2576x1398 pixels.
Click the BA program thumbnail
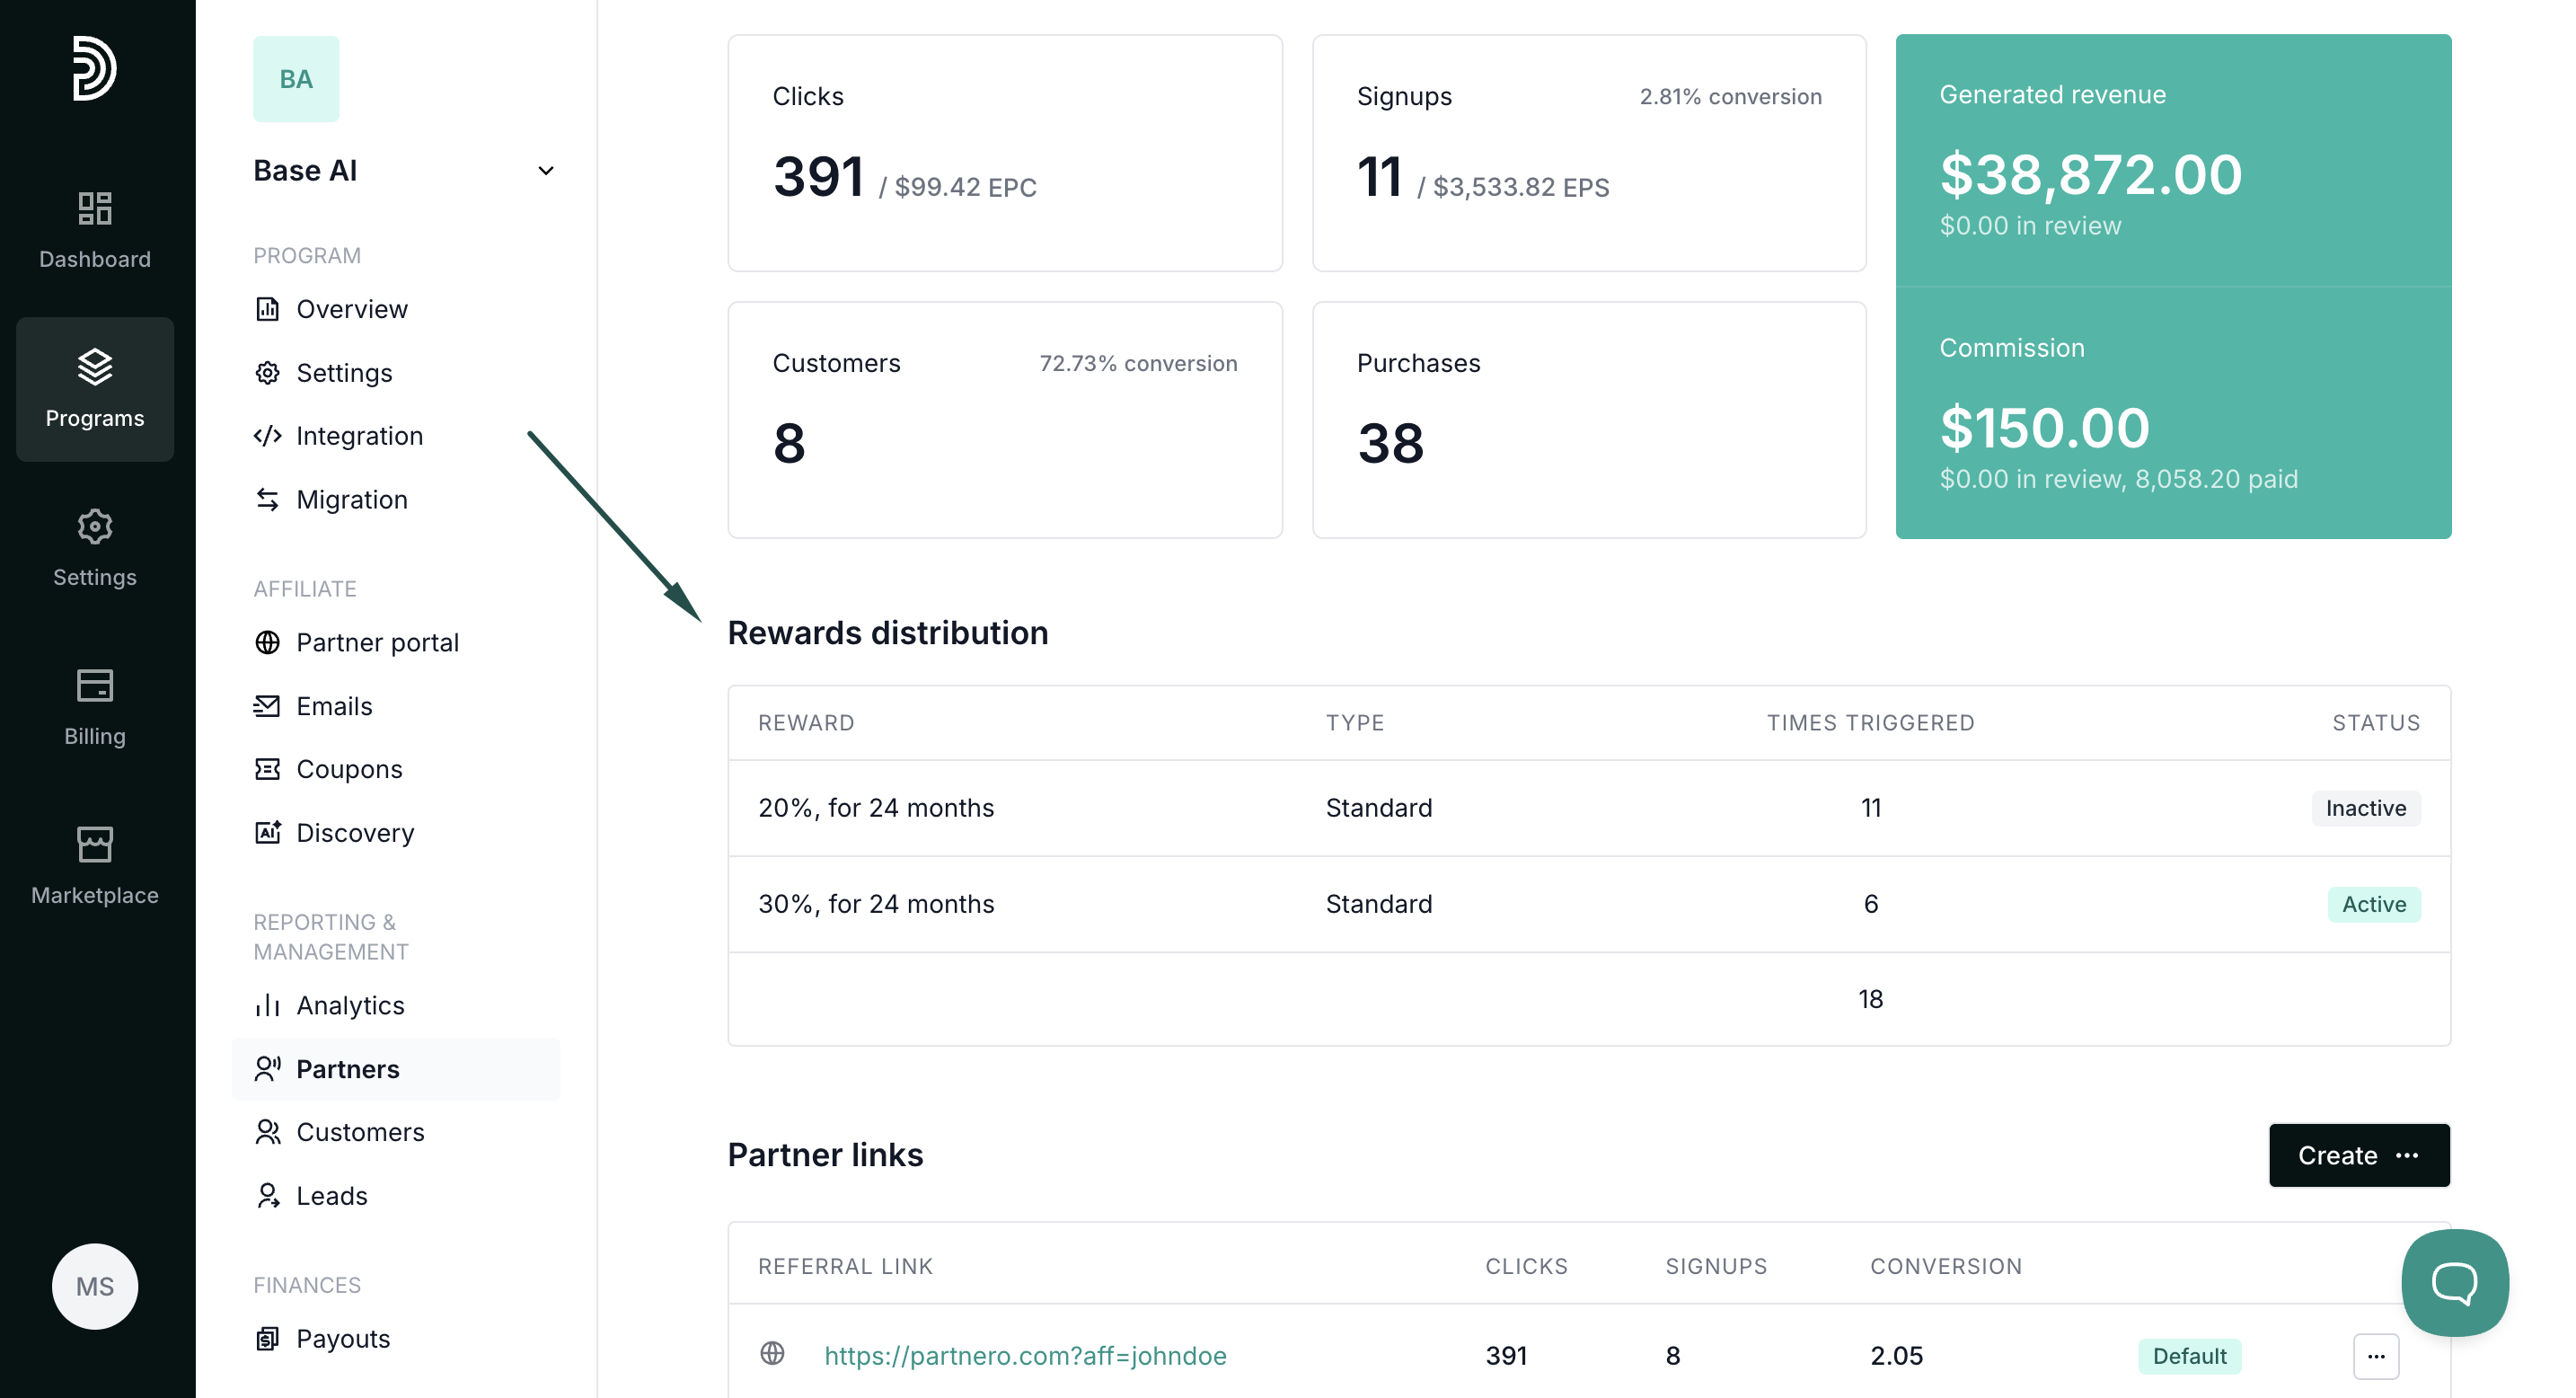[295, 79]
